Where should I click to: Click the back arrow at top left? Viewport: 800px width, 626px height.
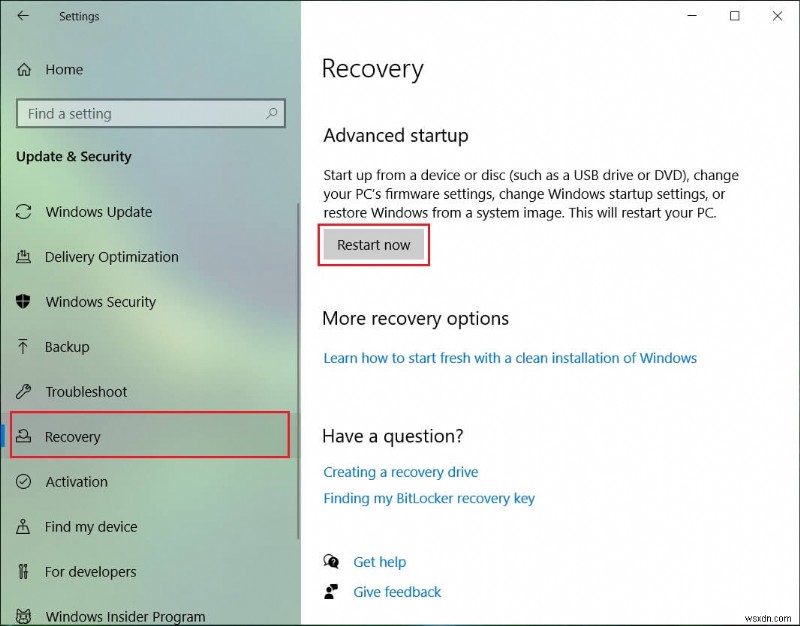(x=23, y=16)
